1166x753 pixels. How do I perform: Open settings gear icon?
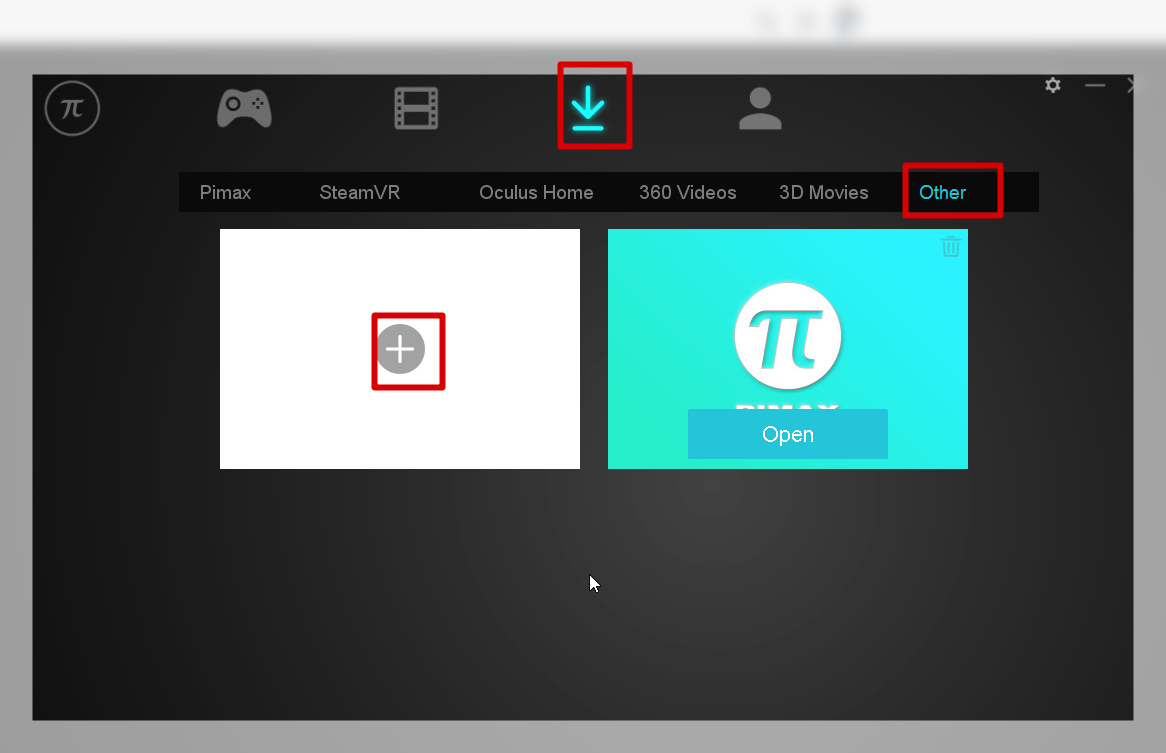click(1053, 85)
